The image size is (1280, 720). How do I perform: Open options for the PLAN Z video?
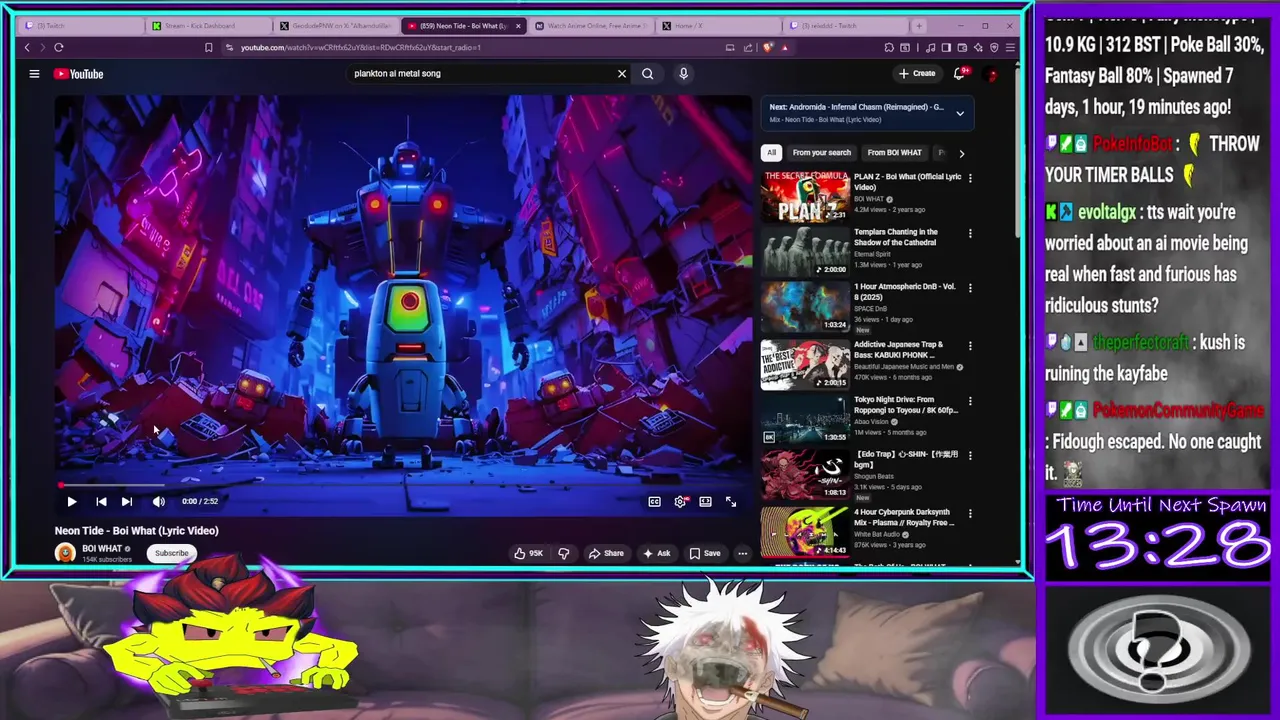click(970, 178)
